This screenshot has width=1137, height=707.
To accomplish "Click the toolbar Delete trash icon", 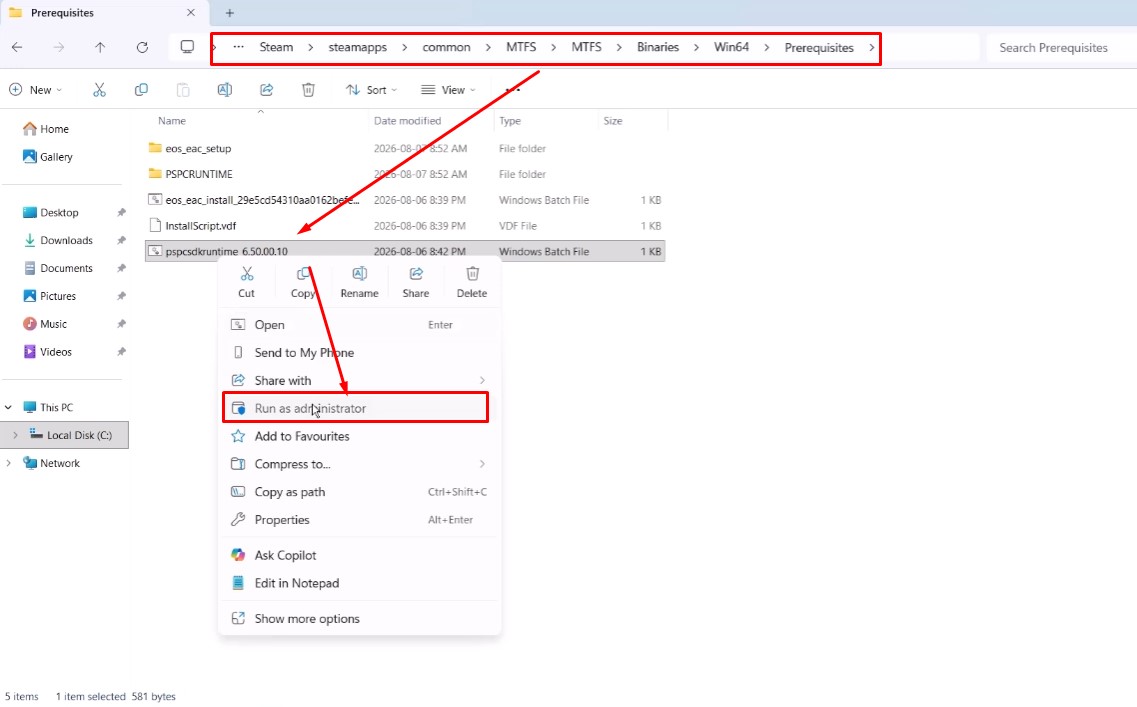I will click(x=308, y=90).
